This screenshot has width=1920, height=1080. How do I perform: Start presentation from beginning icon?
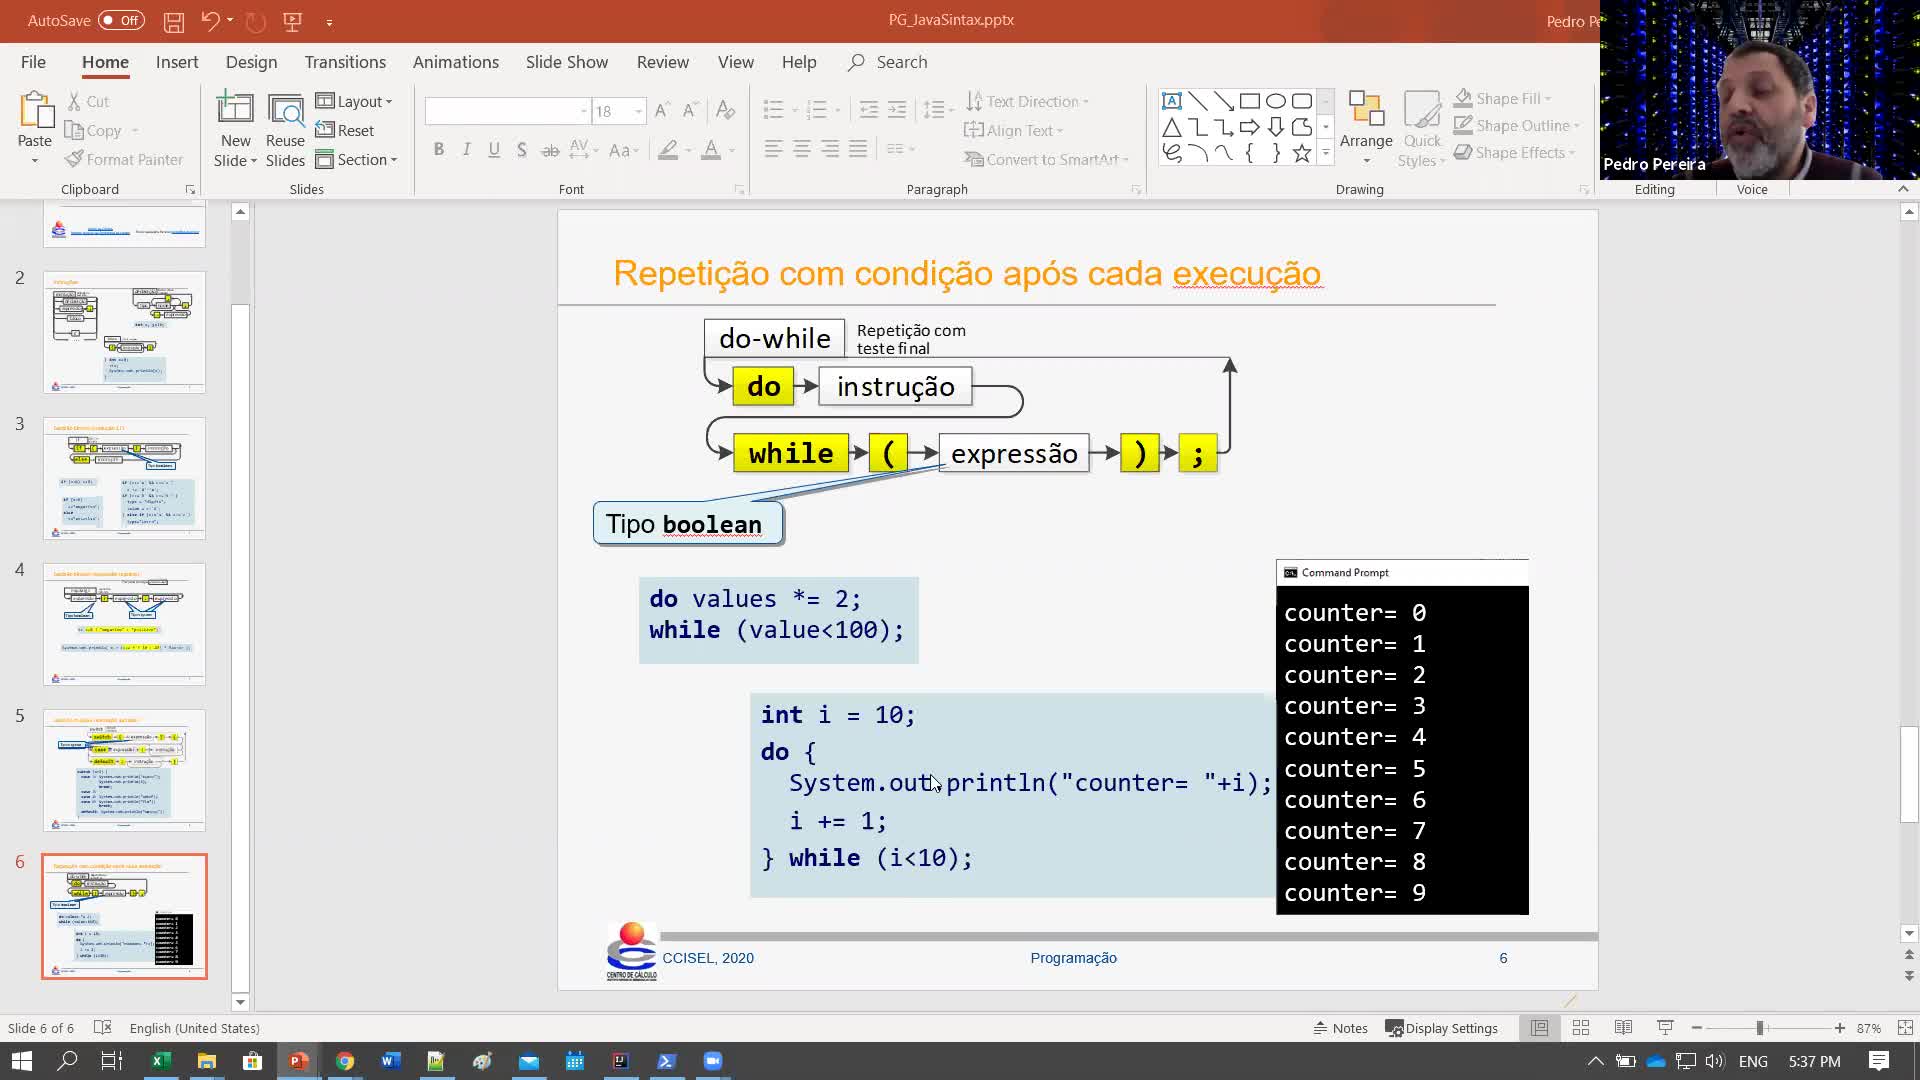click(293, 20)
